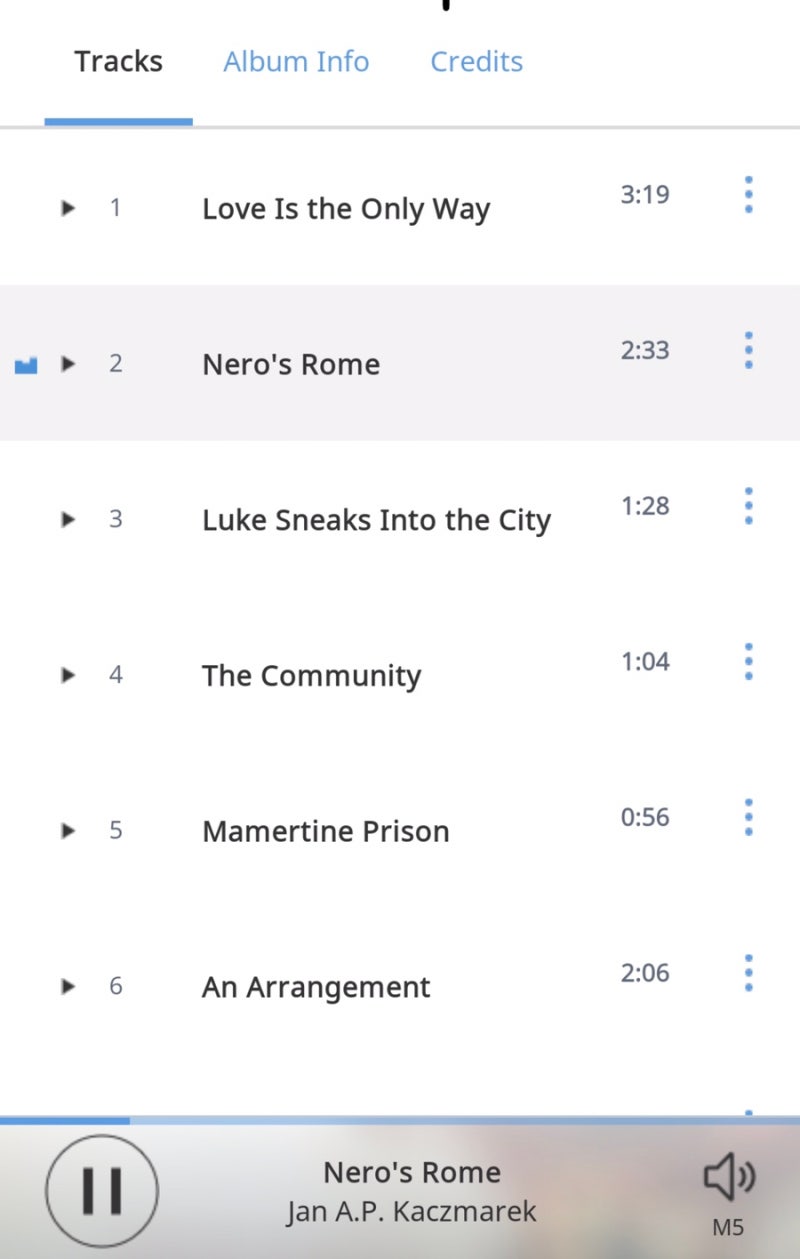The width and height of the screenshot is (800, 1259).
Task: Open three-dot menu for Nero's Rome
Action: coord(748,350)
